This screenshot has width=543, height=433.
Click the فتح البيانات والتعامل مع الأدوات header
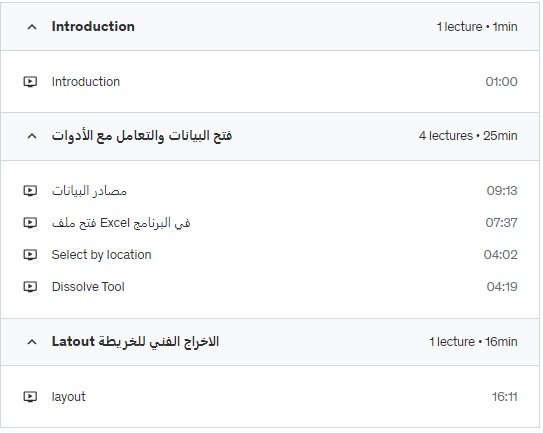click(x=142, y=136)
